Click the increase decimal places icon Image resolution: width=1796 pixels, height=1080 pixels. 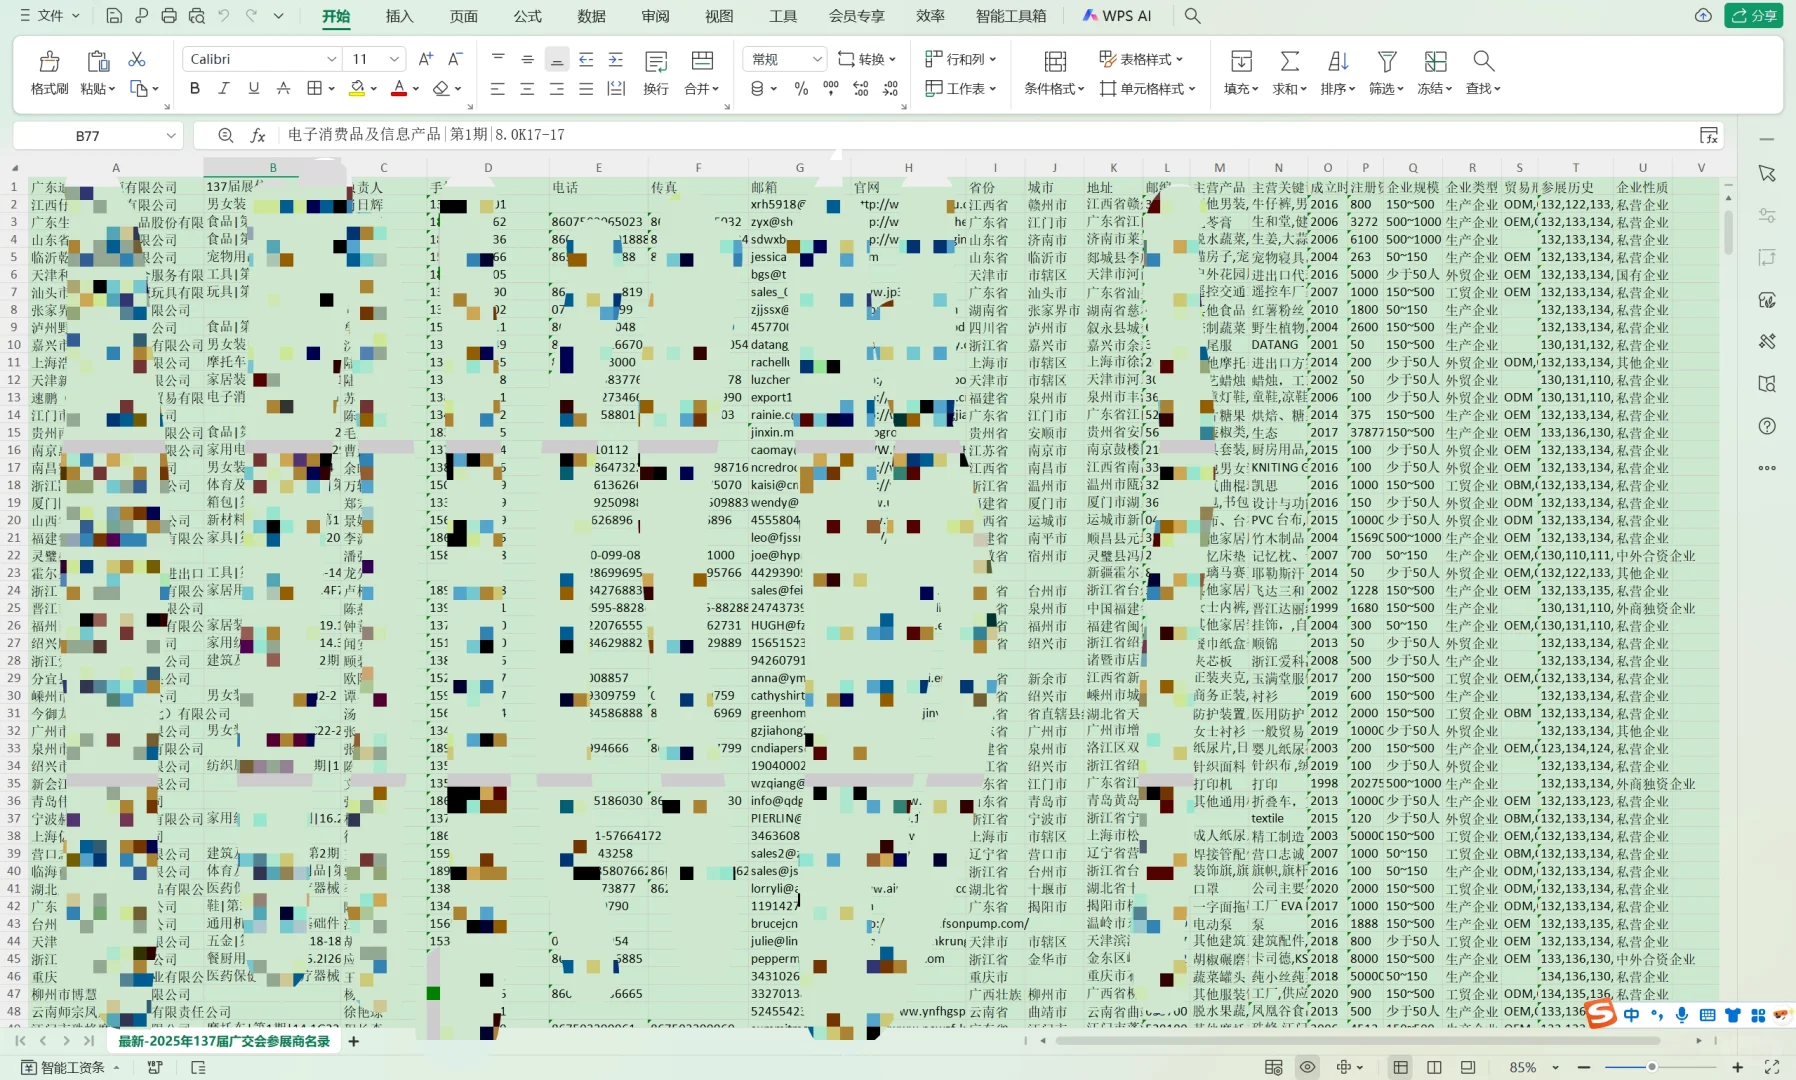coord(861,88)
